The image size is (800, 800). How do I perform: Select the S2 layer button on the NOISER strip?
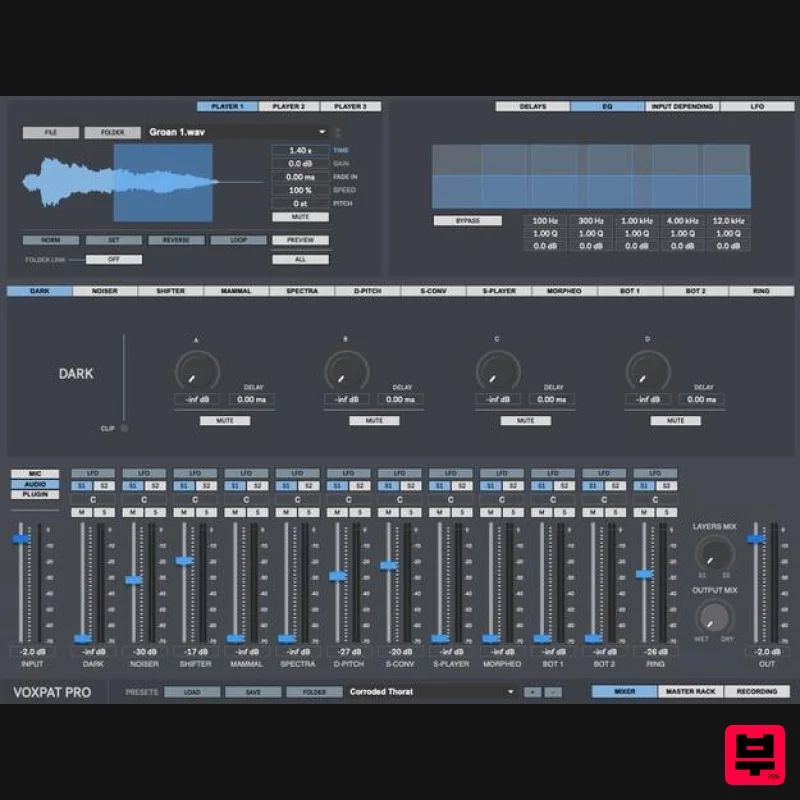[x=154, y=483]
